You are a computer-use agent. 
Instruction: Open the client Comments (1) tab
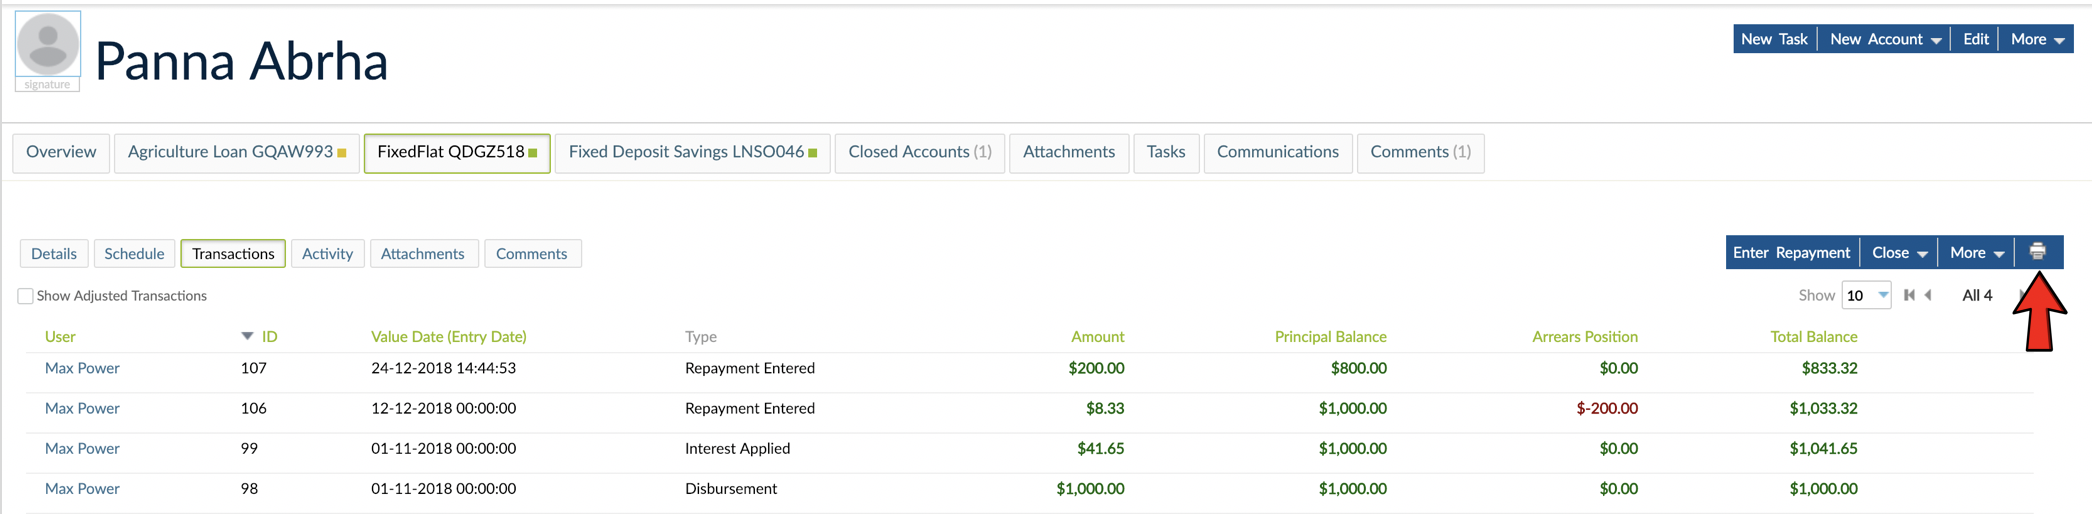pos(1420,152)
